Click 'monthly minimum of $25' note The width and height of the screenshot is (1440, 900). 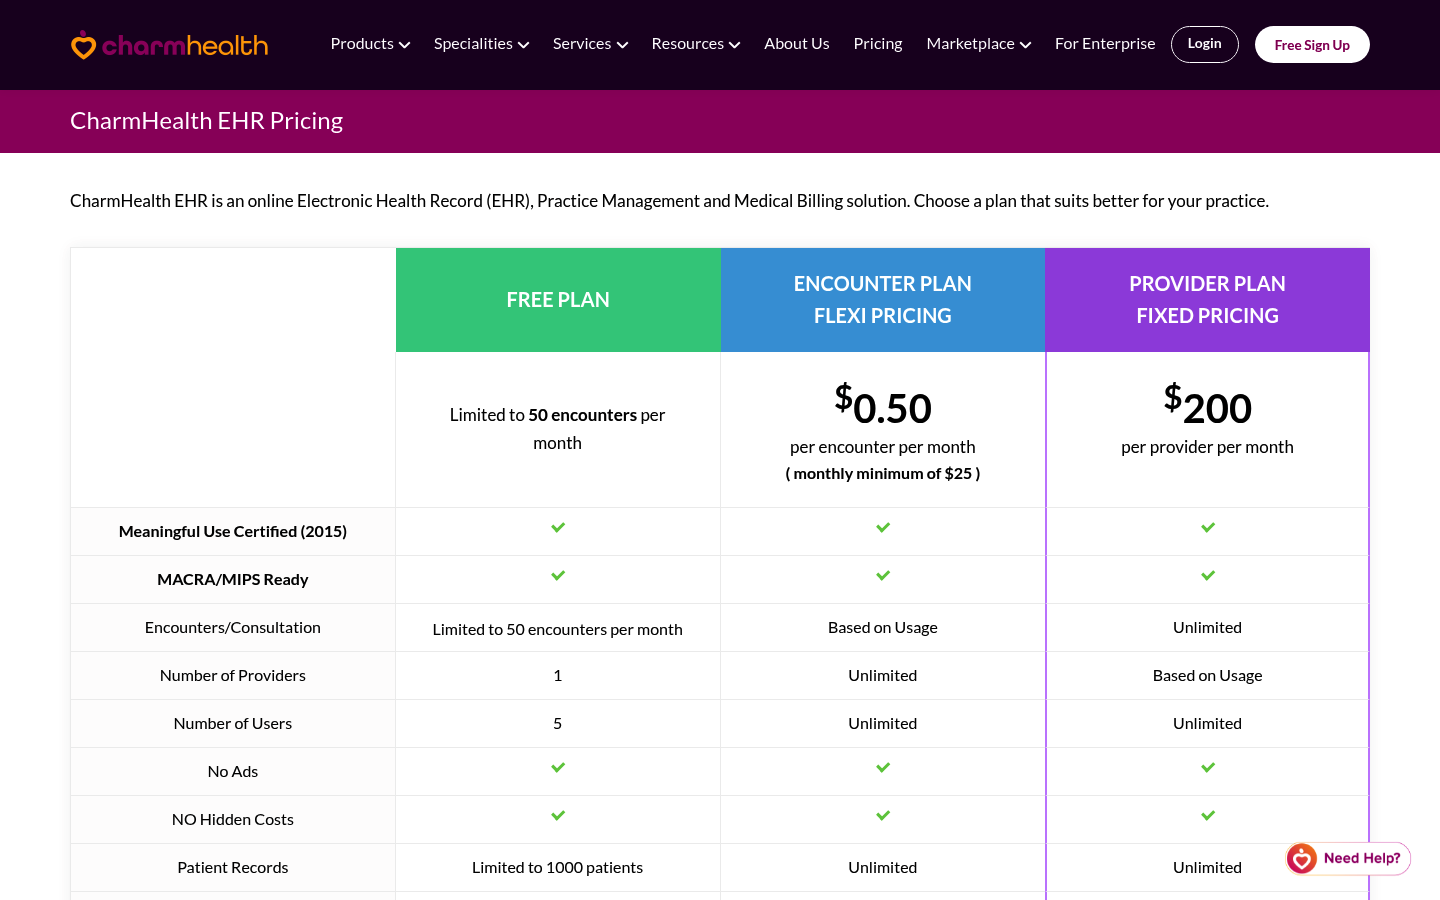point(883,474)
